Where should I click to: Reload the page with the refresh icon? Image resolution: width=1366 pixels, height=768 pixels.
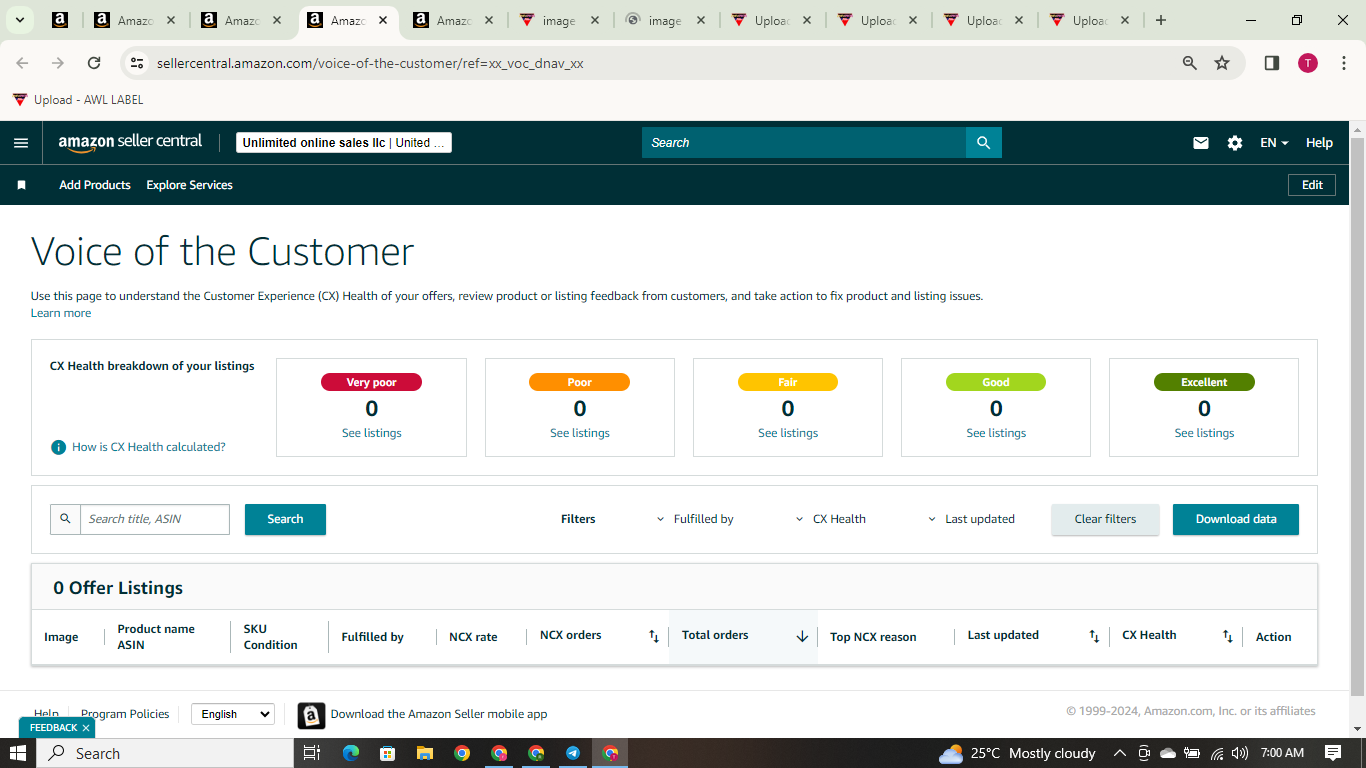click(94, 63)
